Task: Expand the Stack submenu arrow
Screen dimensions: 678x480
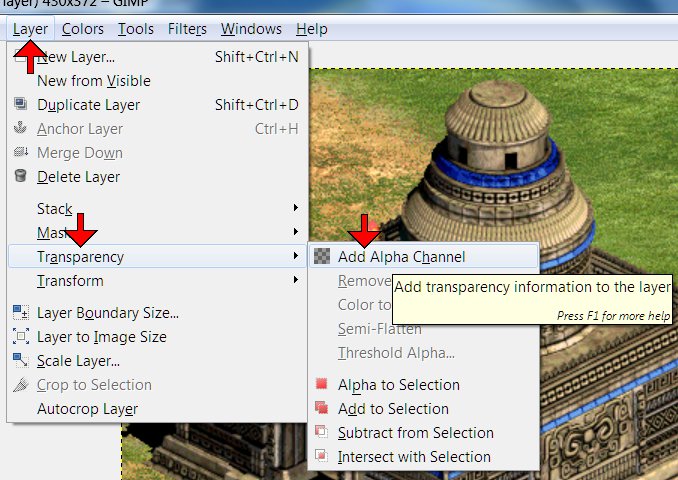Action: (295, 209)
